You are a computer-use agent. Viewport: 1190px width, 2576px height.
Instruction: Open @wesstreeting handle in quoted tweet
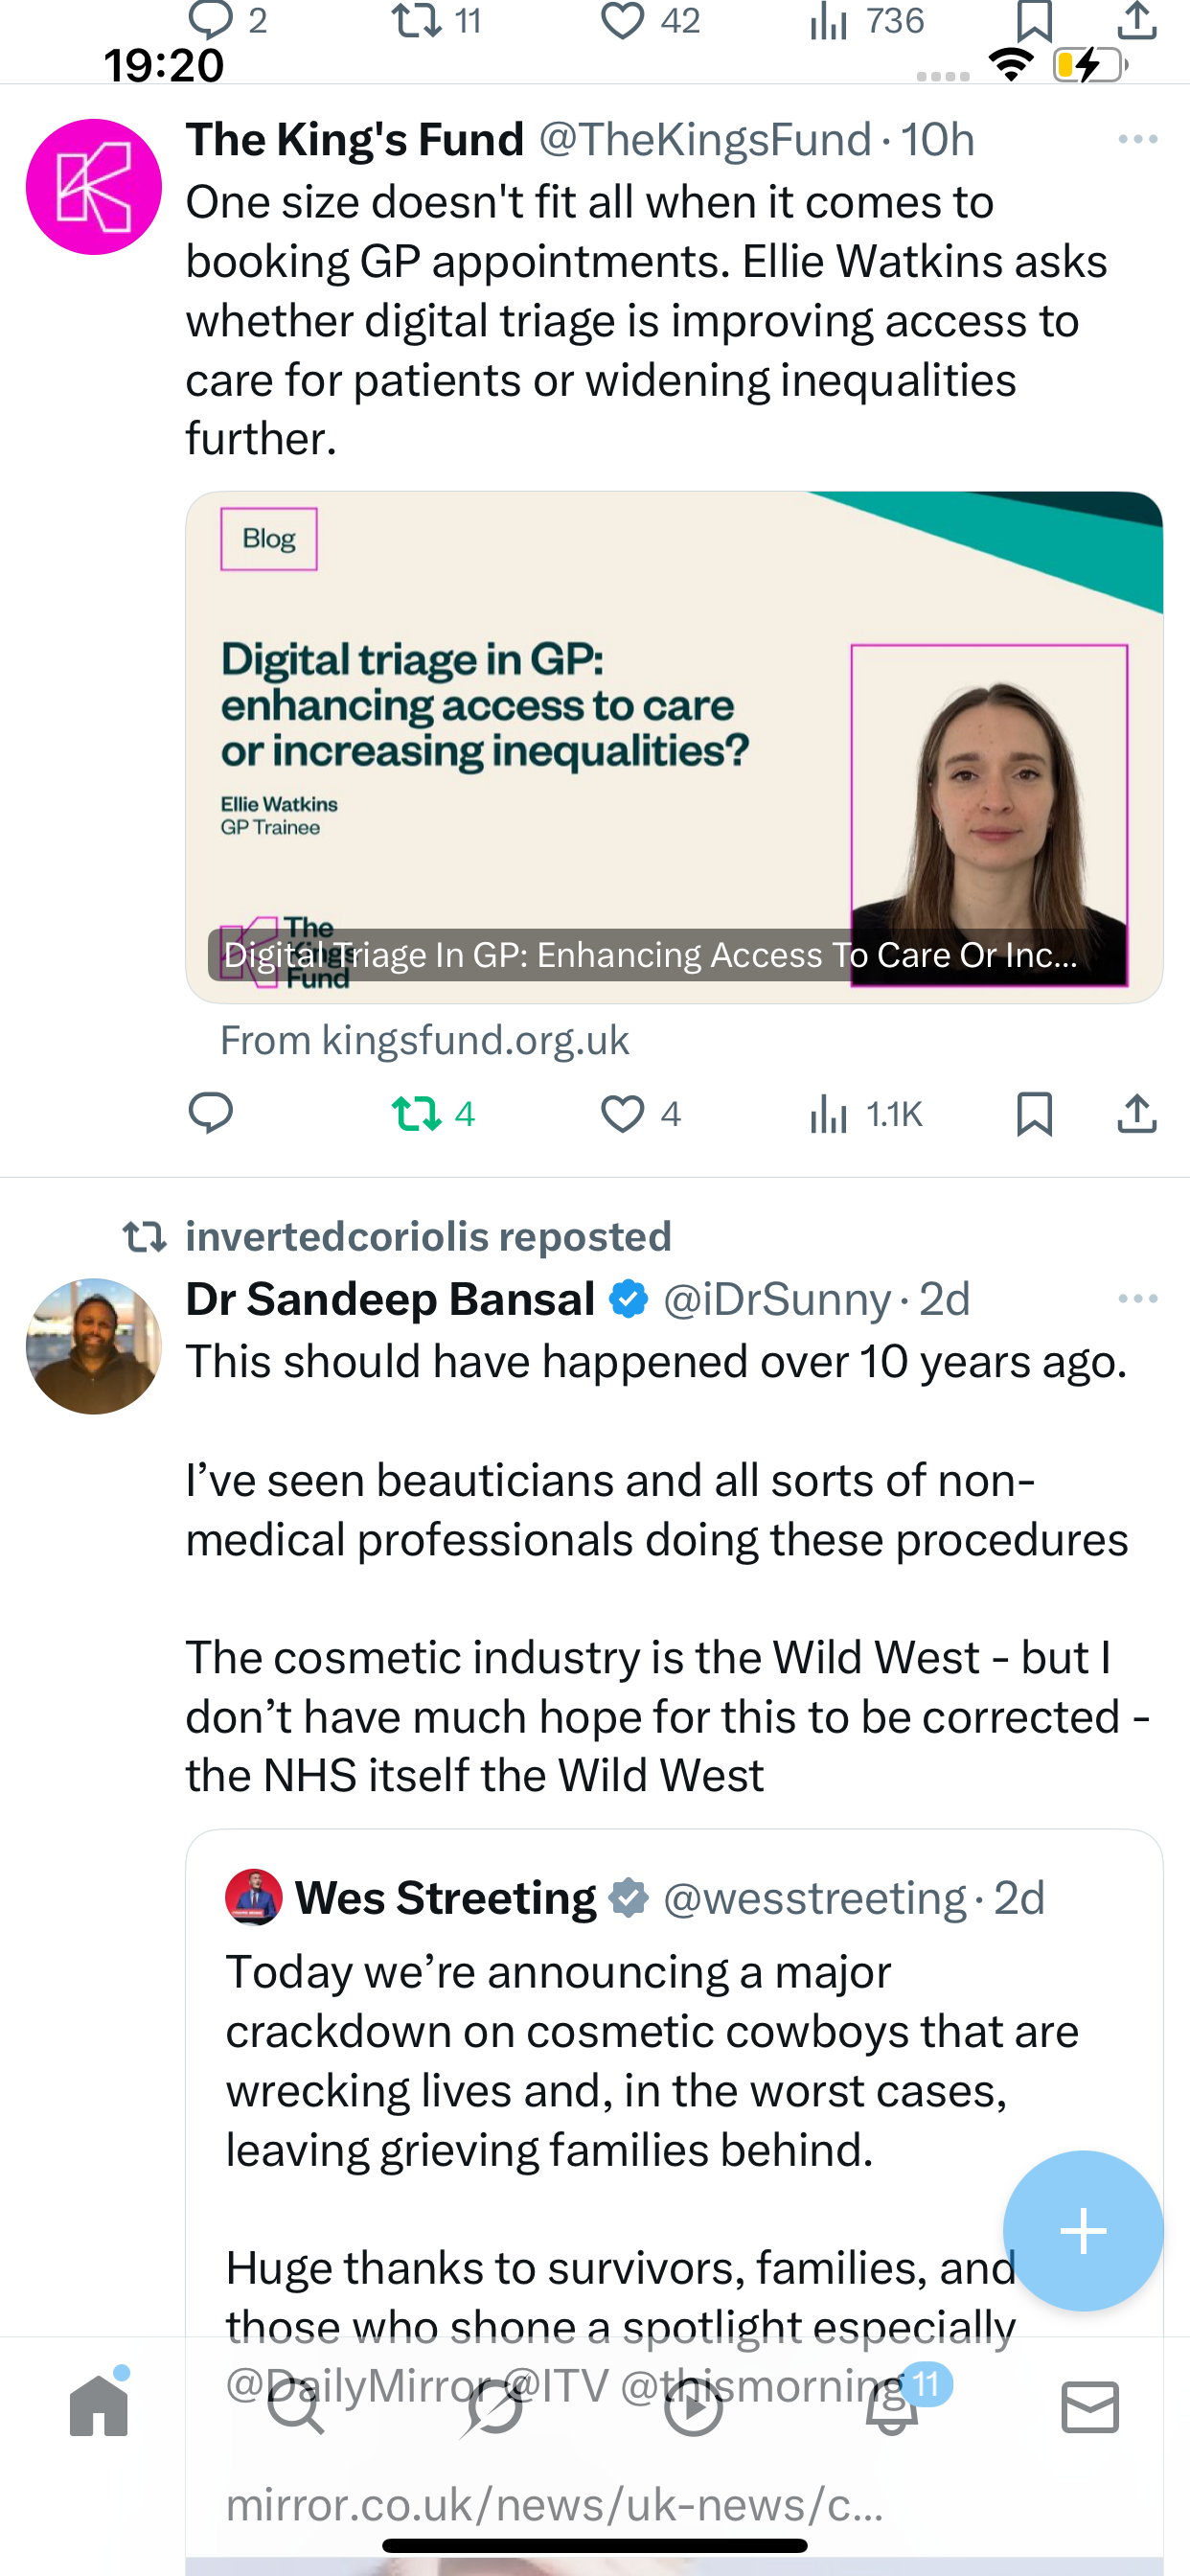814,1898
